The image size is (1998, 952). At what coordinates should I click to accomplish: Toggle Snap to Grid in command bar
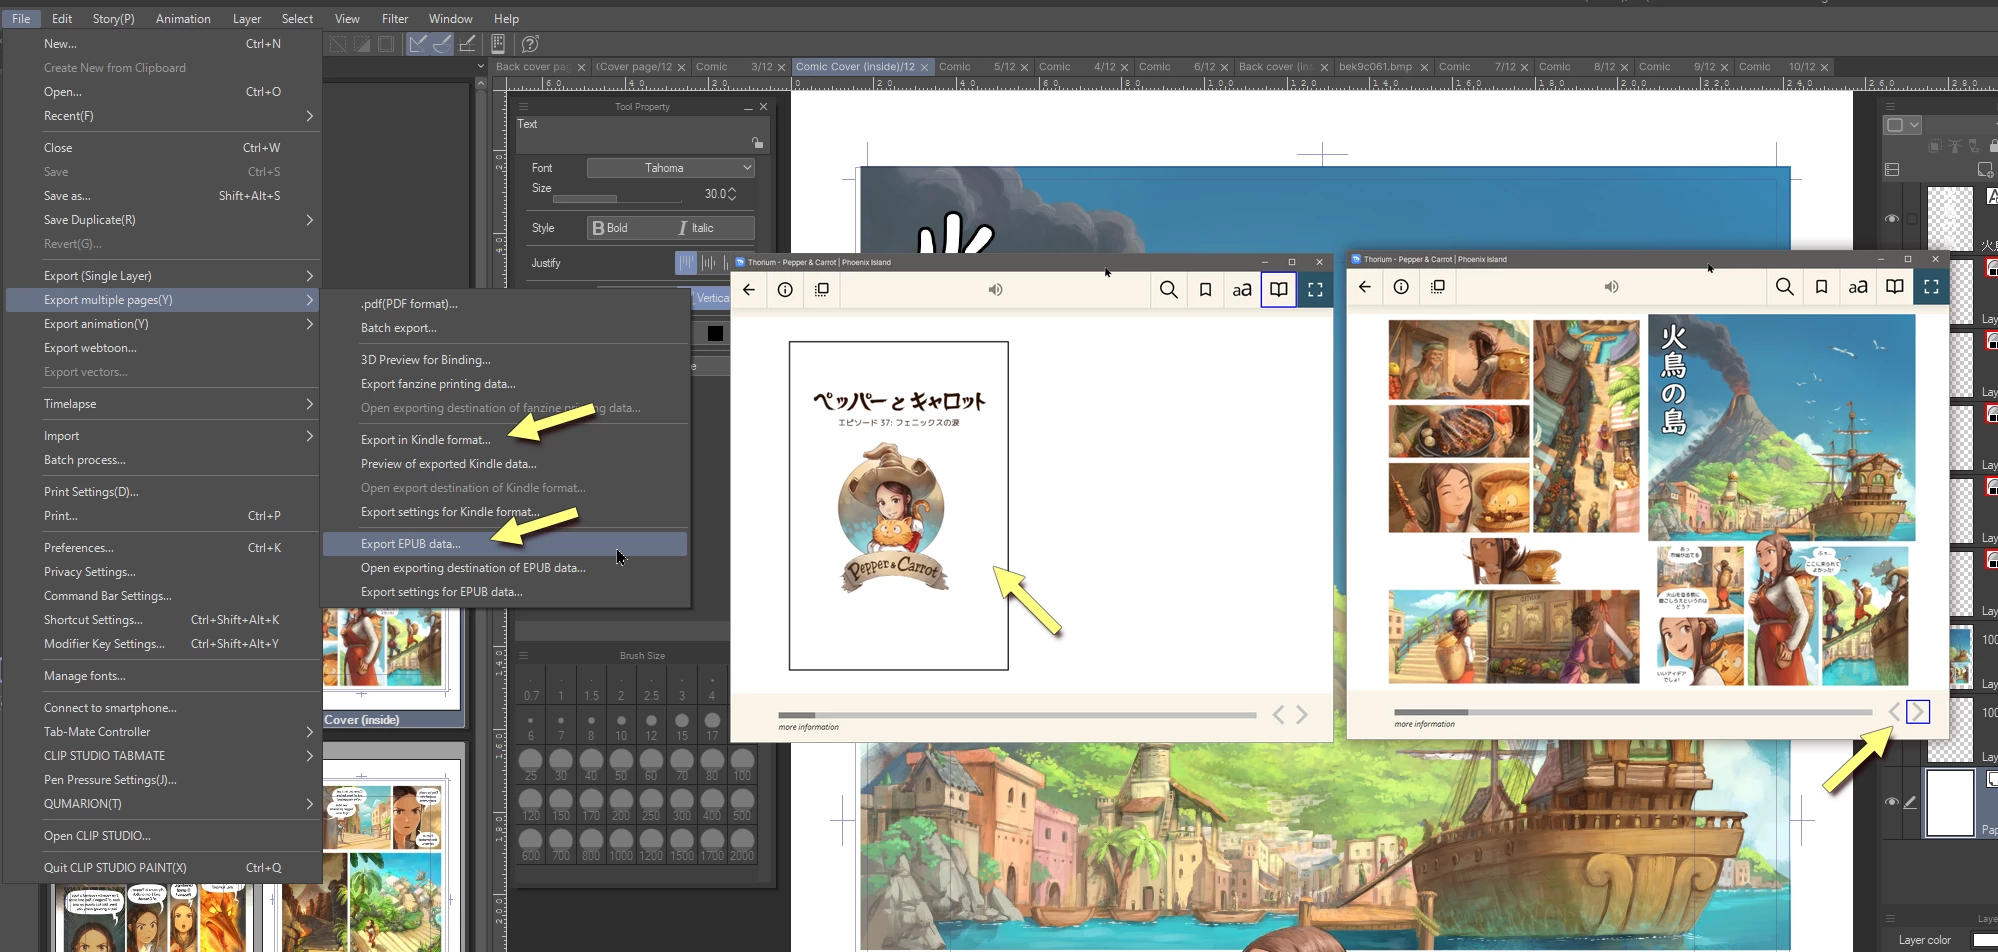click(x=467, y=44)
